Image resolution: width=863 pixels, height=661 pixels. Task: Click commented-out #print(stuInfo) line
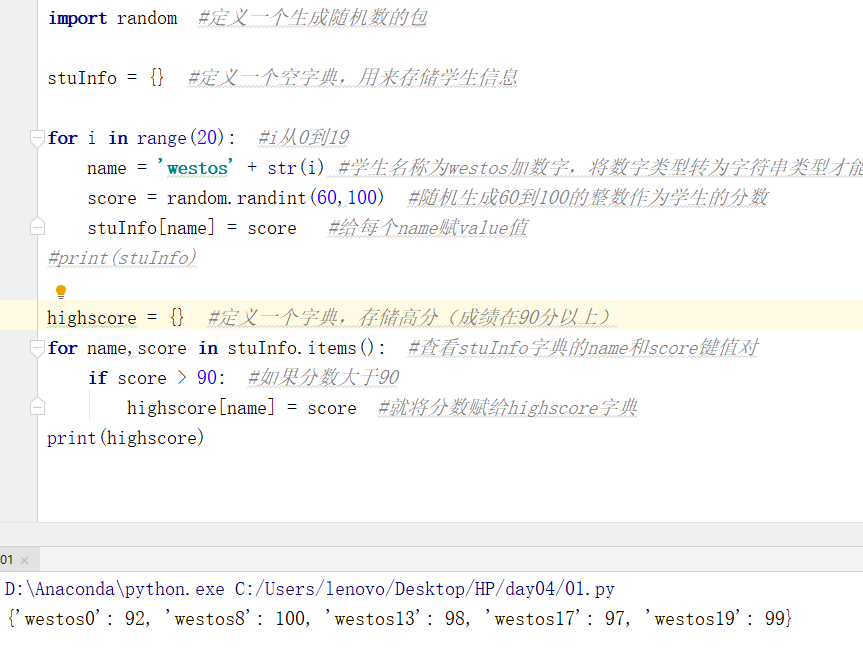pyautogui.click(x=122, y=258)
